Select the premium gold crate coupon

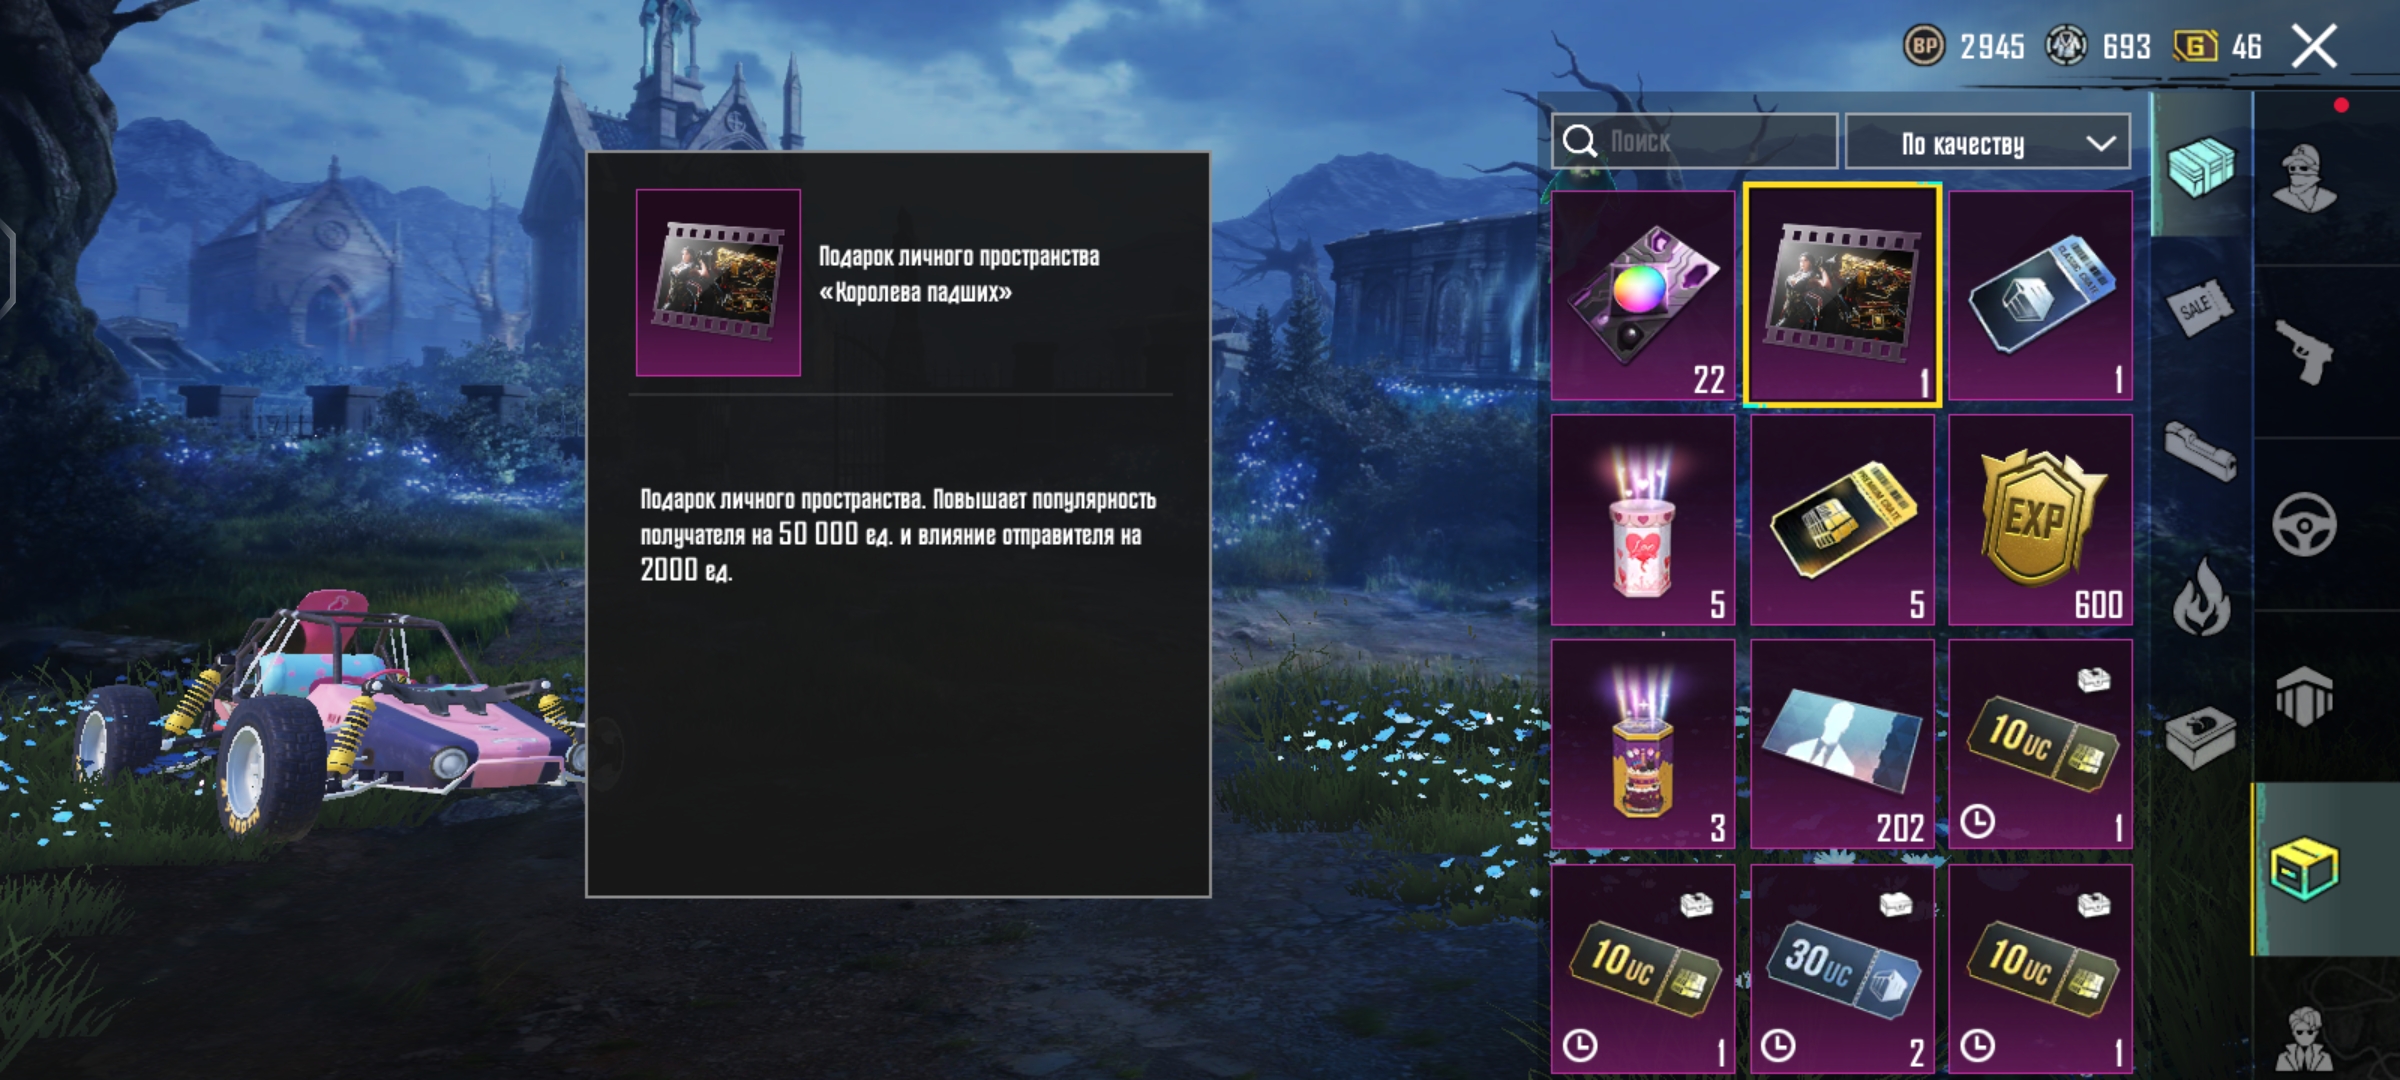(1842, 520)
